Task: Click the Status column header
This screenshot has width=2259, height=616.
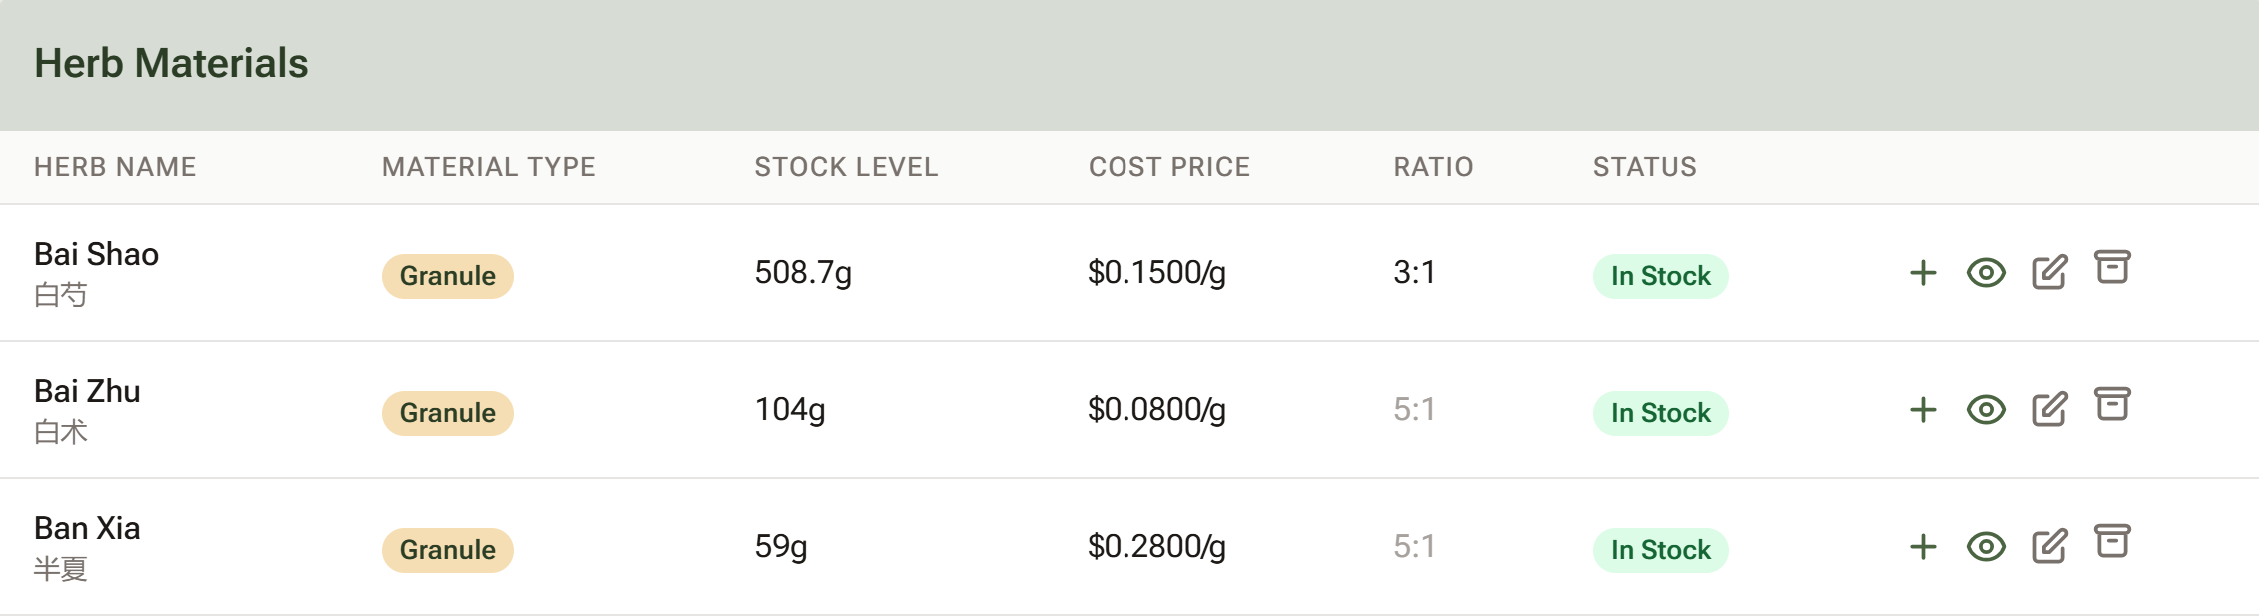Action: (1645, 167)
